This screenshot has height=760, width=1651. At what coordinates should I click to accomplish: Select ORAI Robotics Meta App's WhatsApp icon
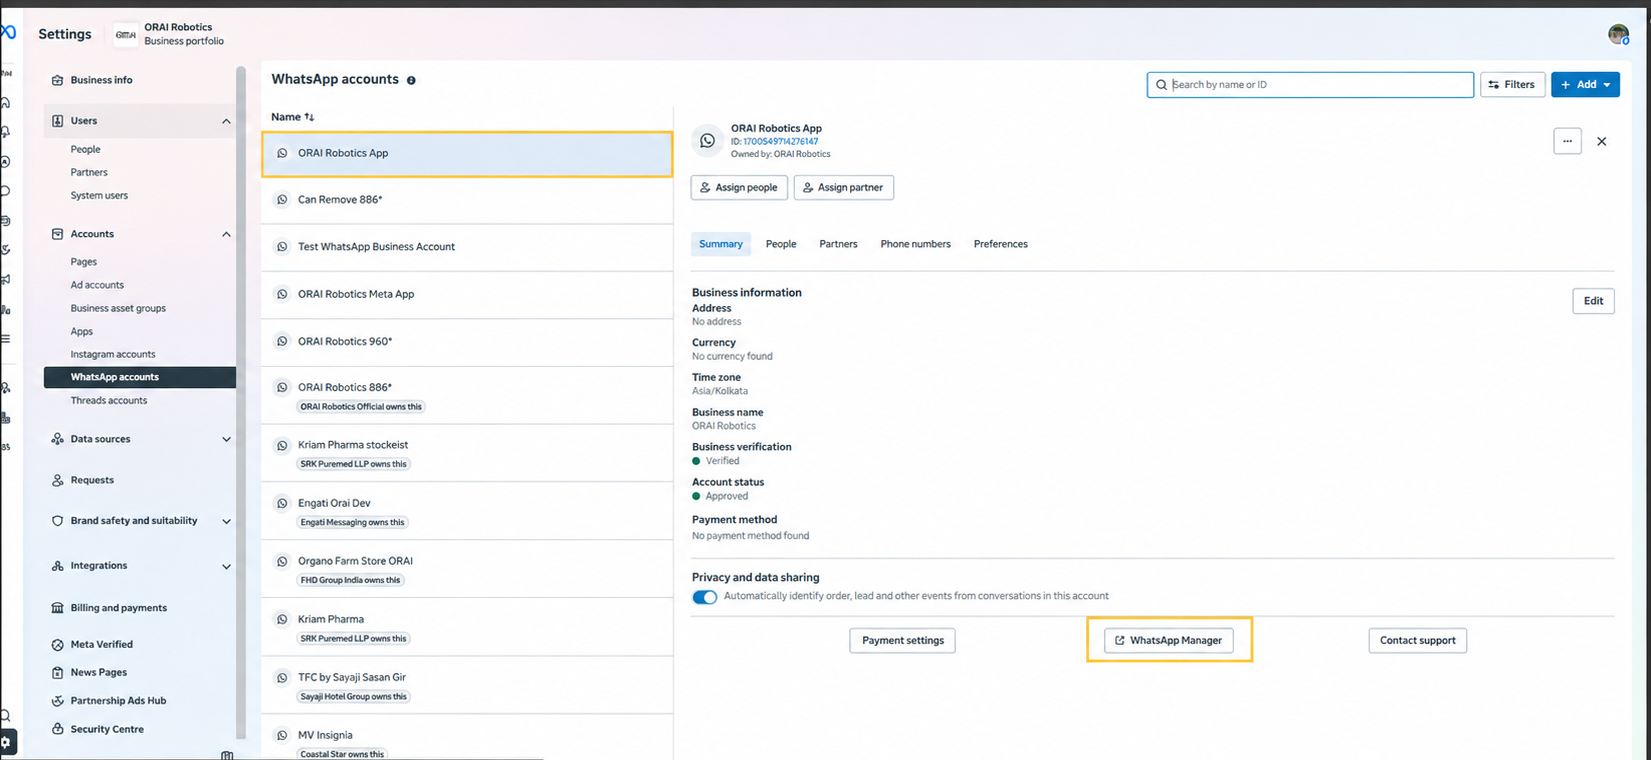(282, 294)
